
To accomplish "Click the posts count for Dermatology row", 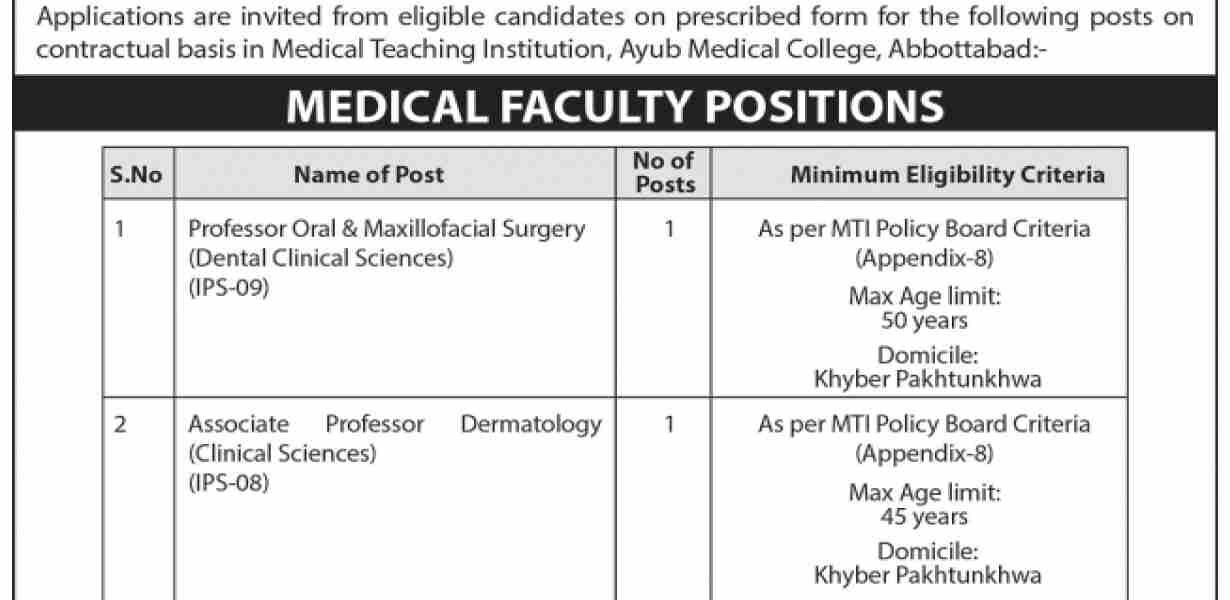I will click(x=668, y=424).
